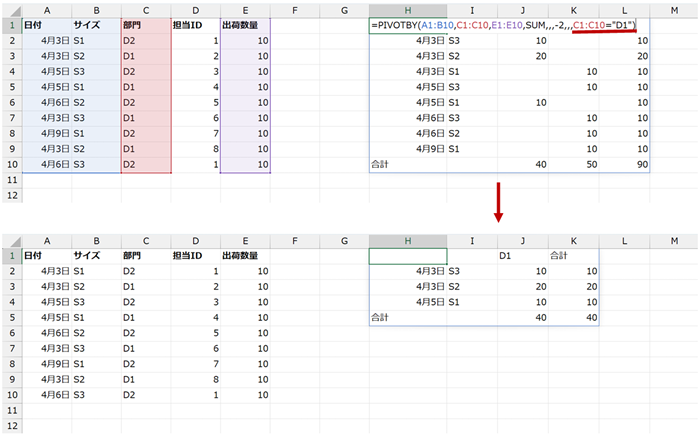Select all cells via upper sheet corner triangle

12,11
